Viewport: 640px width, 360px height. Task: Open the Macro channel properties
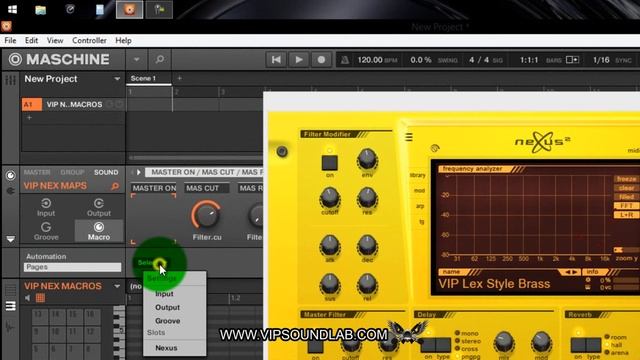click(x=99, y=231)
